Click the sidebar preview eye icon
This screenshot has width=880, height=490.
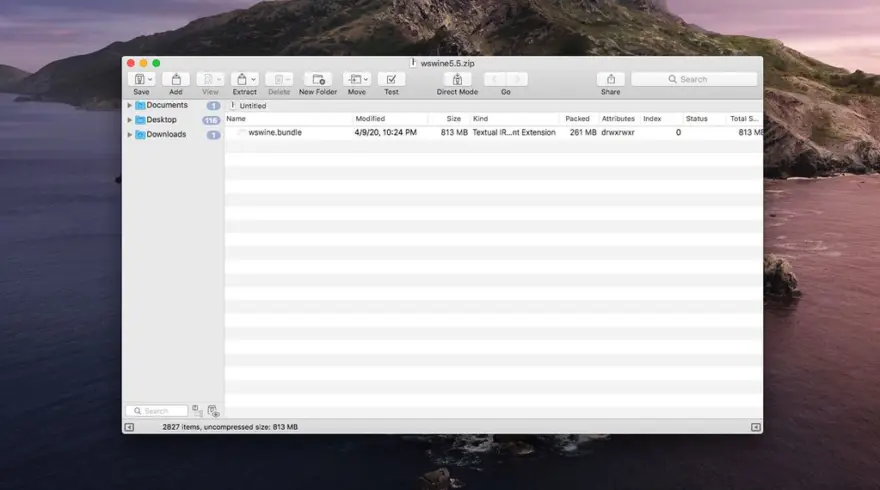coord(213,411)
